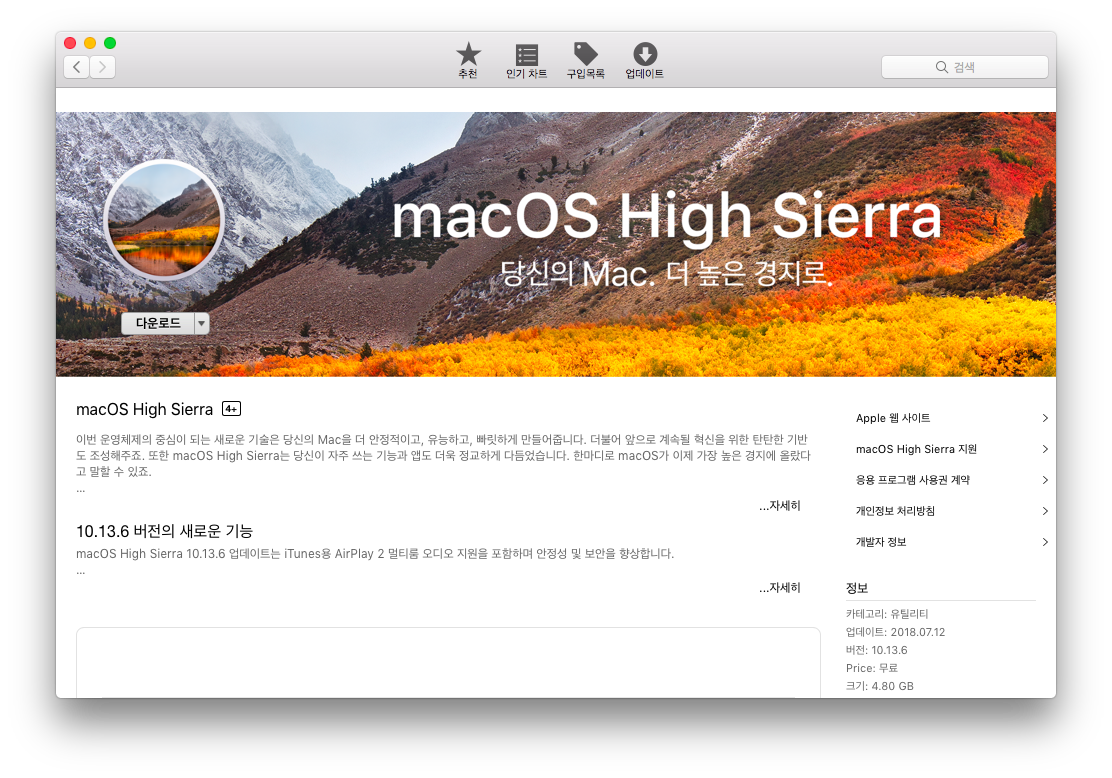The width and height of the screenshot is (1112, 778).
Task: Minimize the window with yellow button
Action: click(90, 43)
